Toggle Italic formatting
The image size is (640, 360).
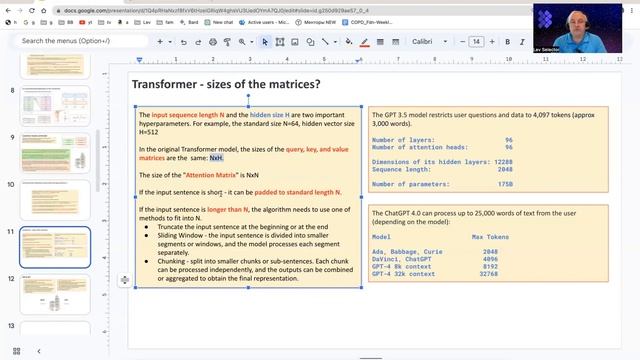pos(522,42)
